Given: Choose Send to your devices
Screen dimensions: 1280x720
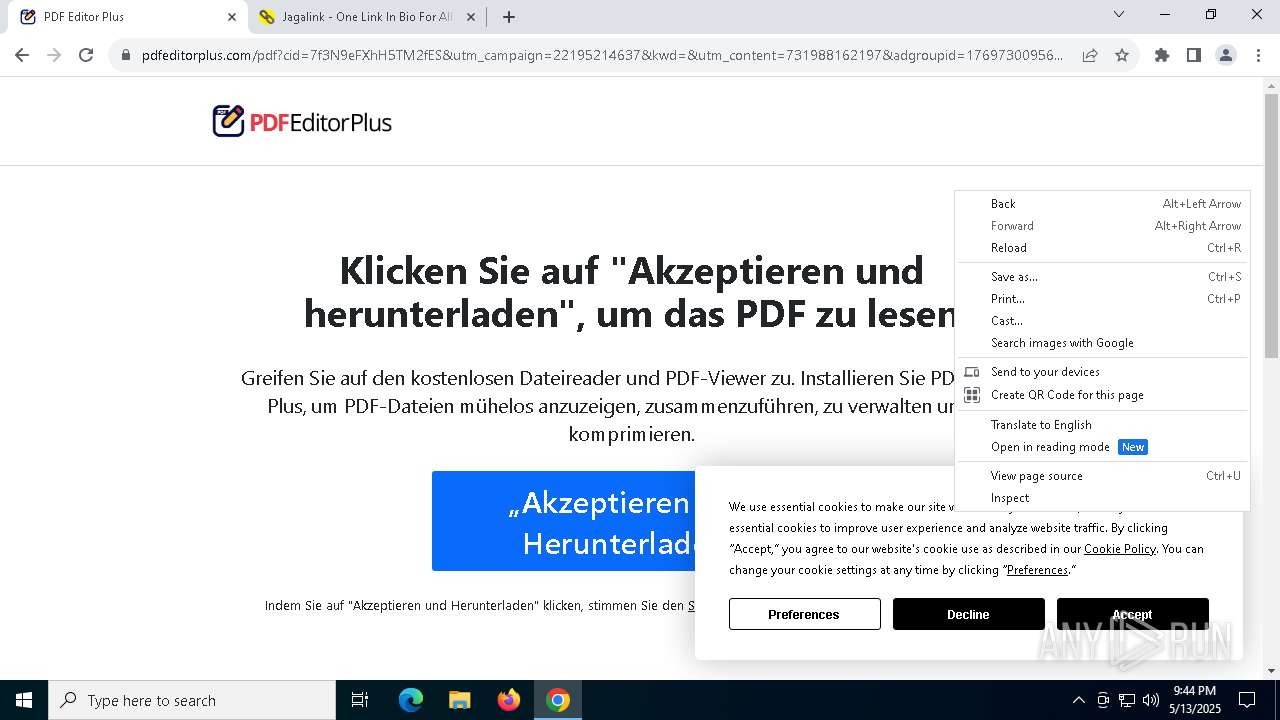Looking at the screenshot, I should [x=1102, y=372].
